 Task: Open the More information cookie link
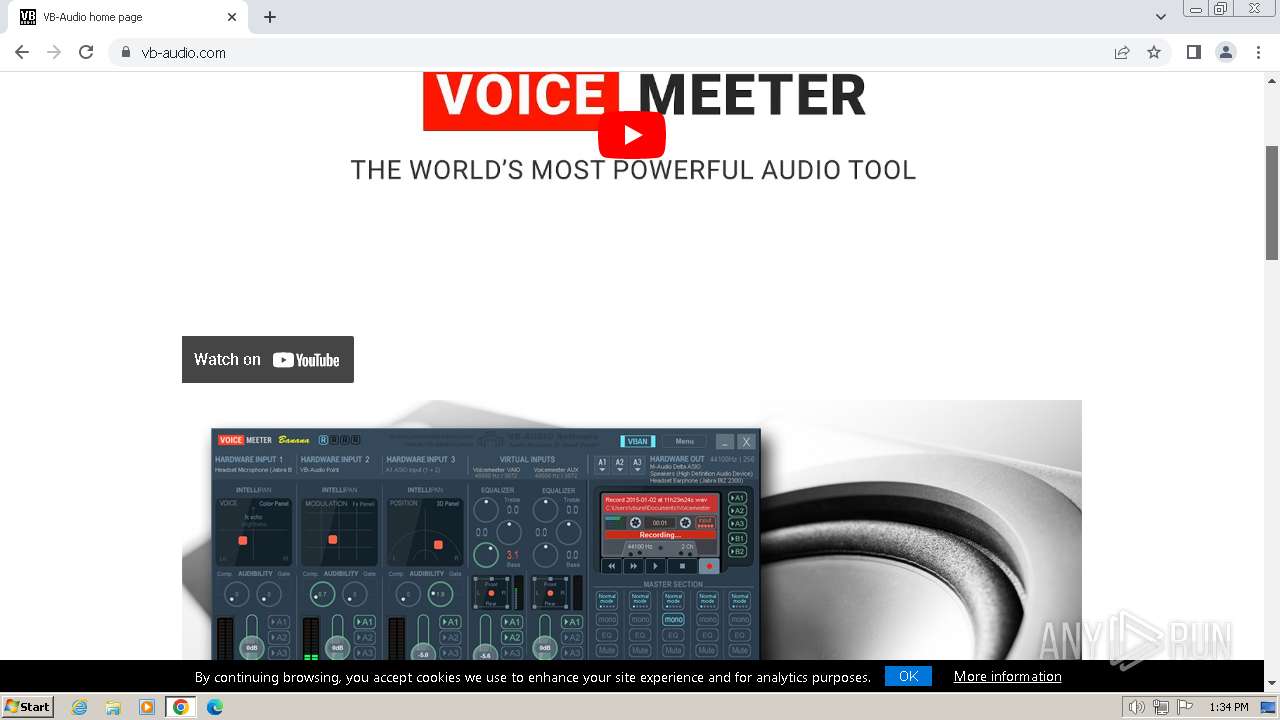coord(1007,677)
